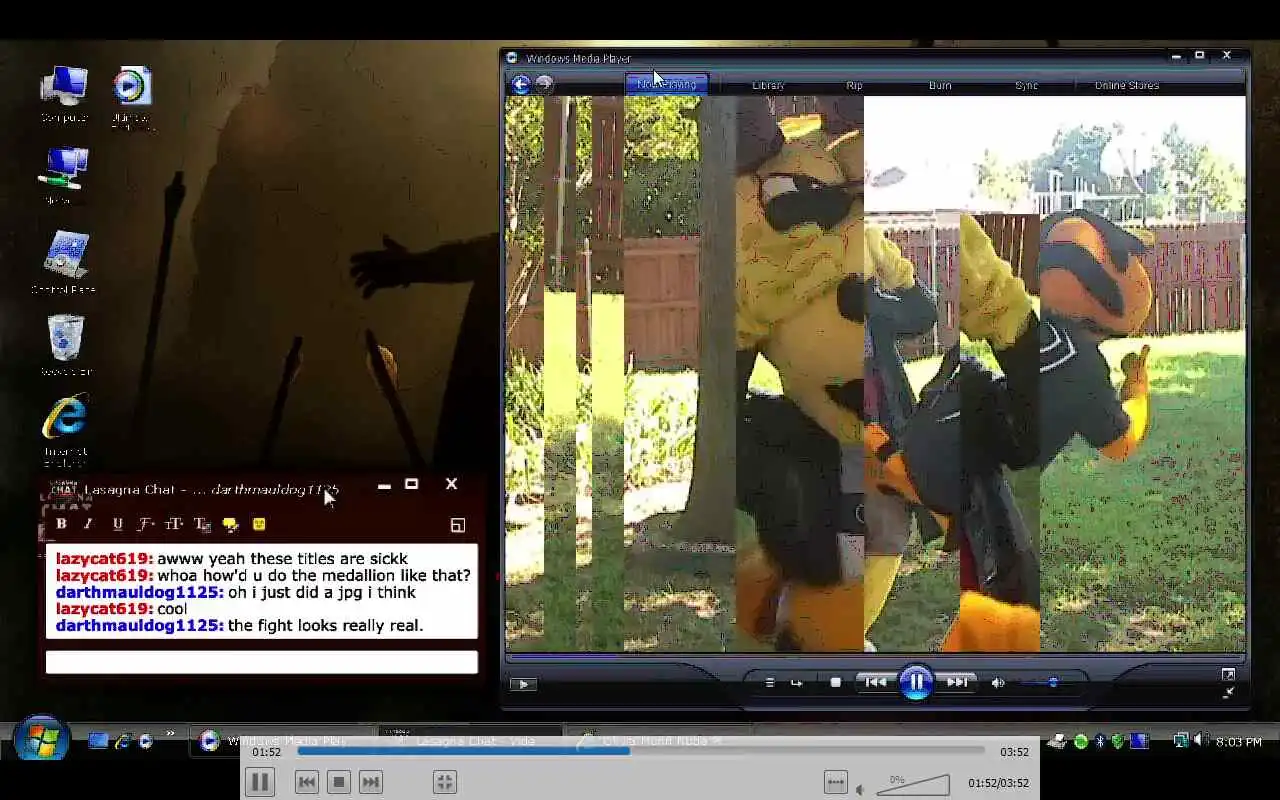Image resolution: width=1280 pixels, height=800 pixels.
Task: Click the yellow chat bubbles icon
Action: point(231,524)
